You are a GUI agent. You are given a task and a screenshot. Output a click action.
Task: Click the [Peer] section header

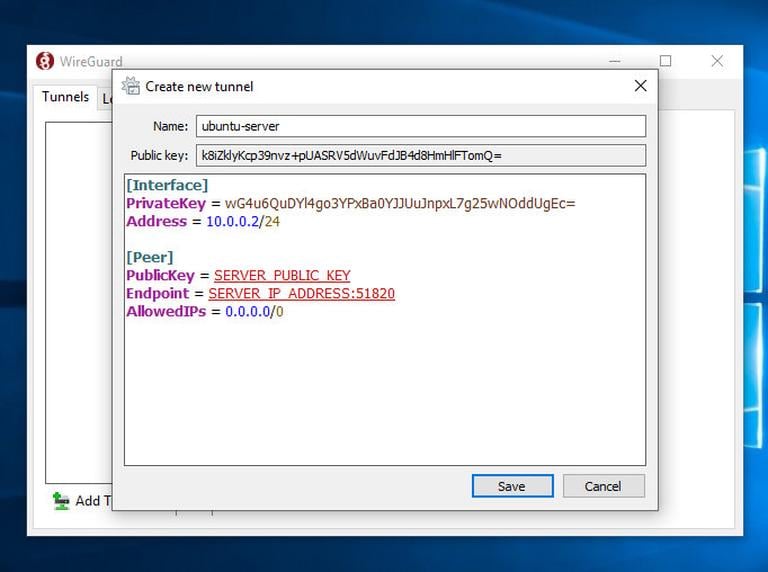coord(150,257)
